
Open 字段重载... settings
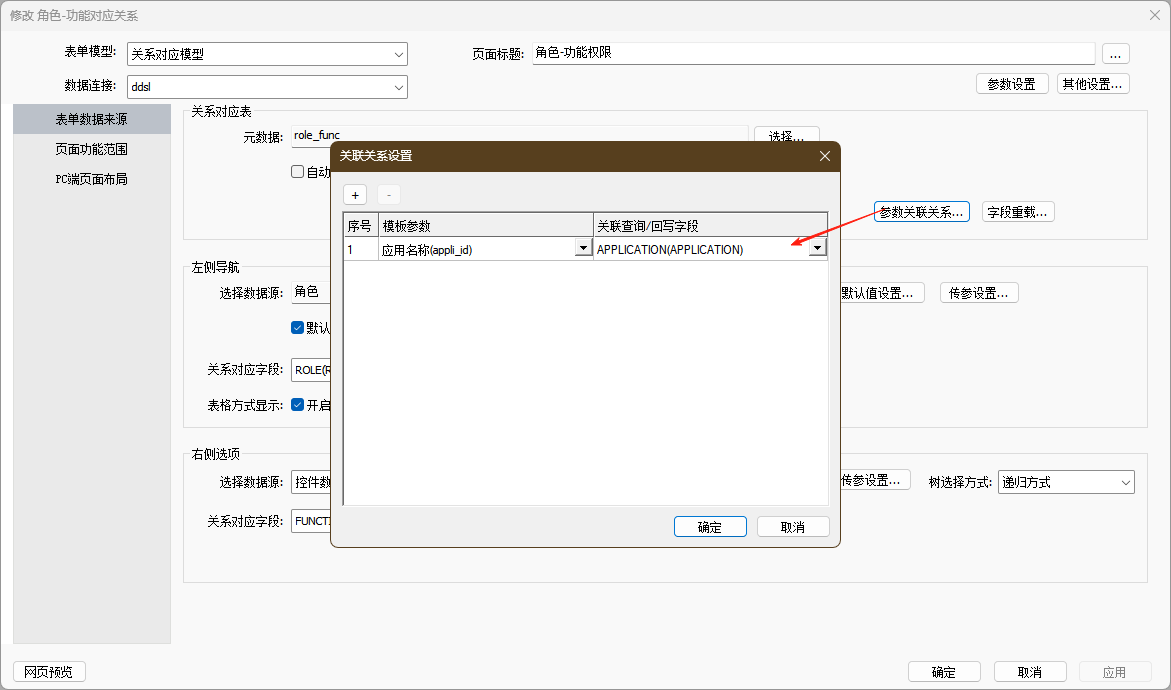[x=1018, y=212]
